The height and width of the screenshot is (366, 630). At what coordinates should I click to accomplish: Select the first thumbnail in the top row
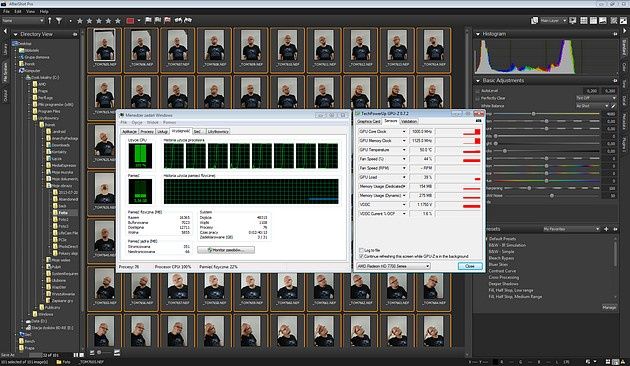tap(104, 49)
